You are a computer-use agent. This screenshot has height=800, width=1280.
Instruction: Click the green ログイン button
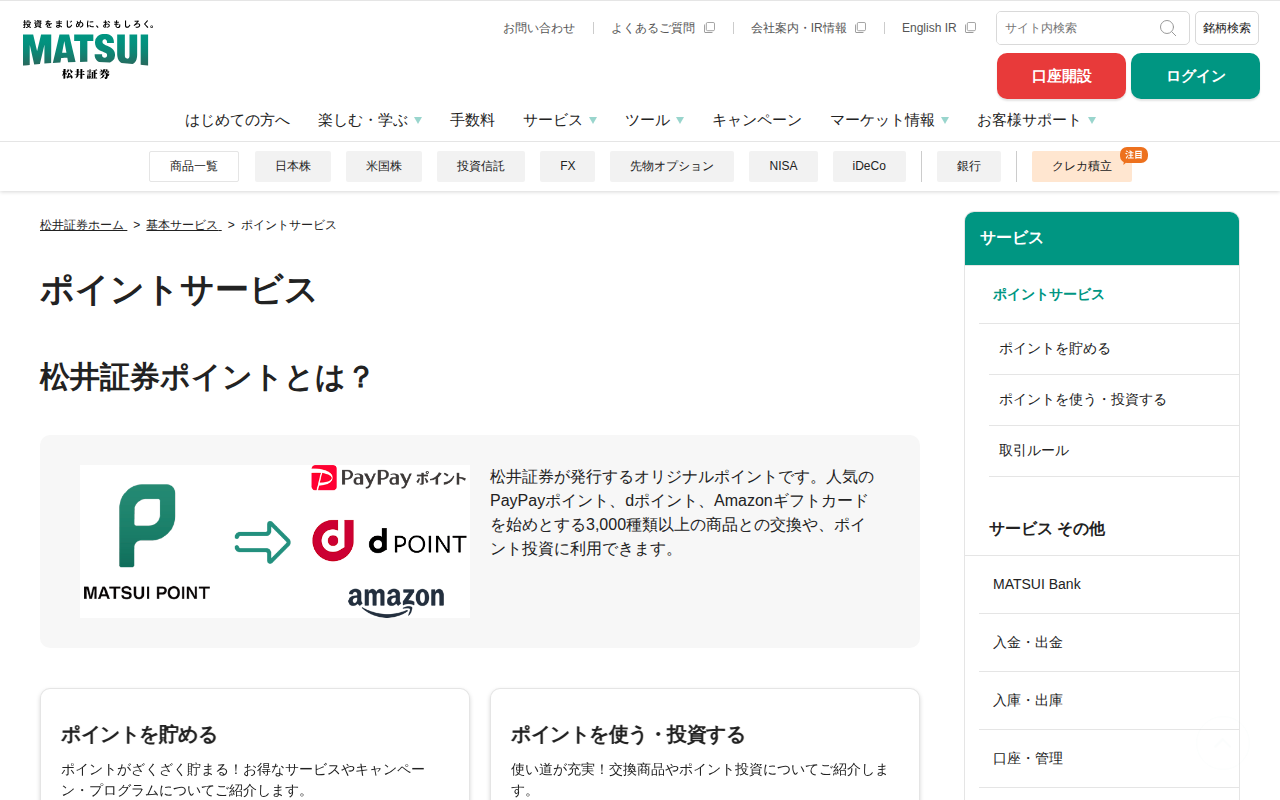[x=1195, y=76]
